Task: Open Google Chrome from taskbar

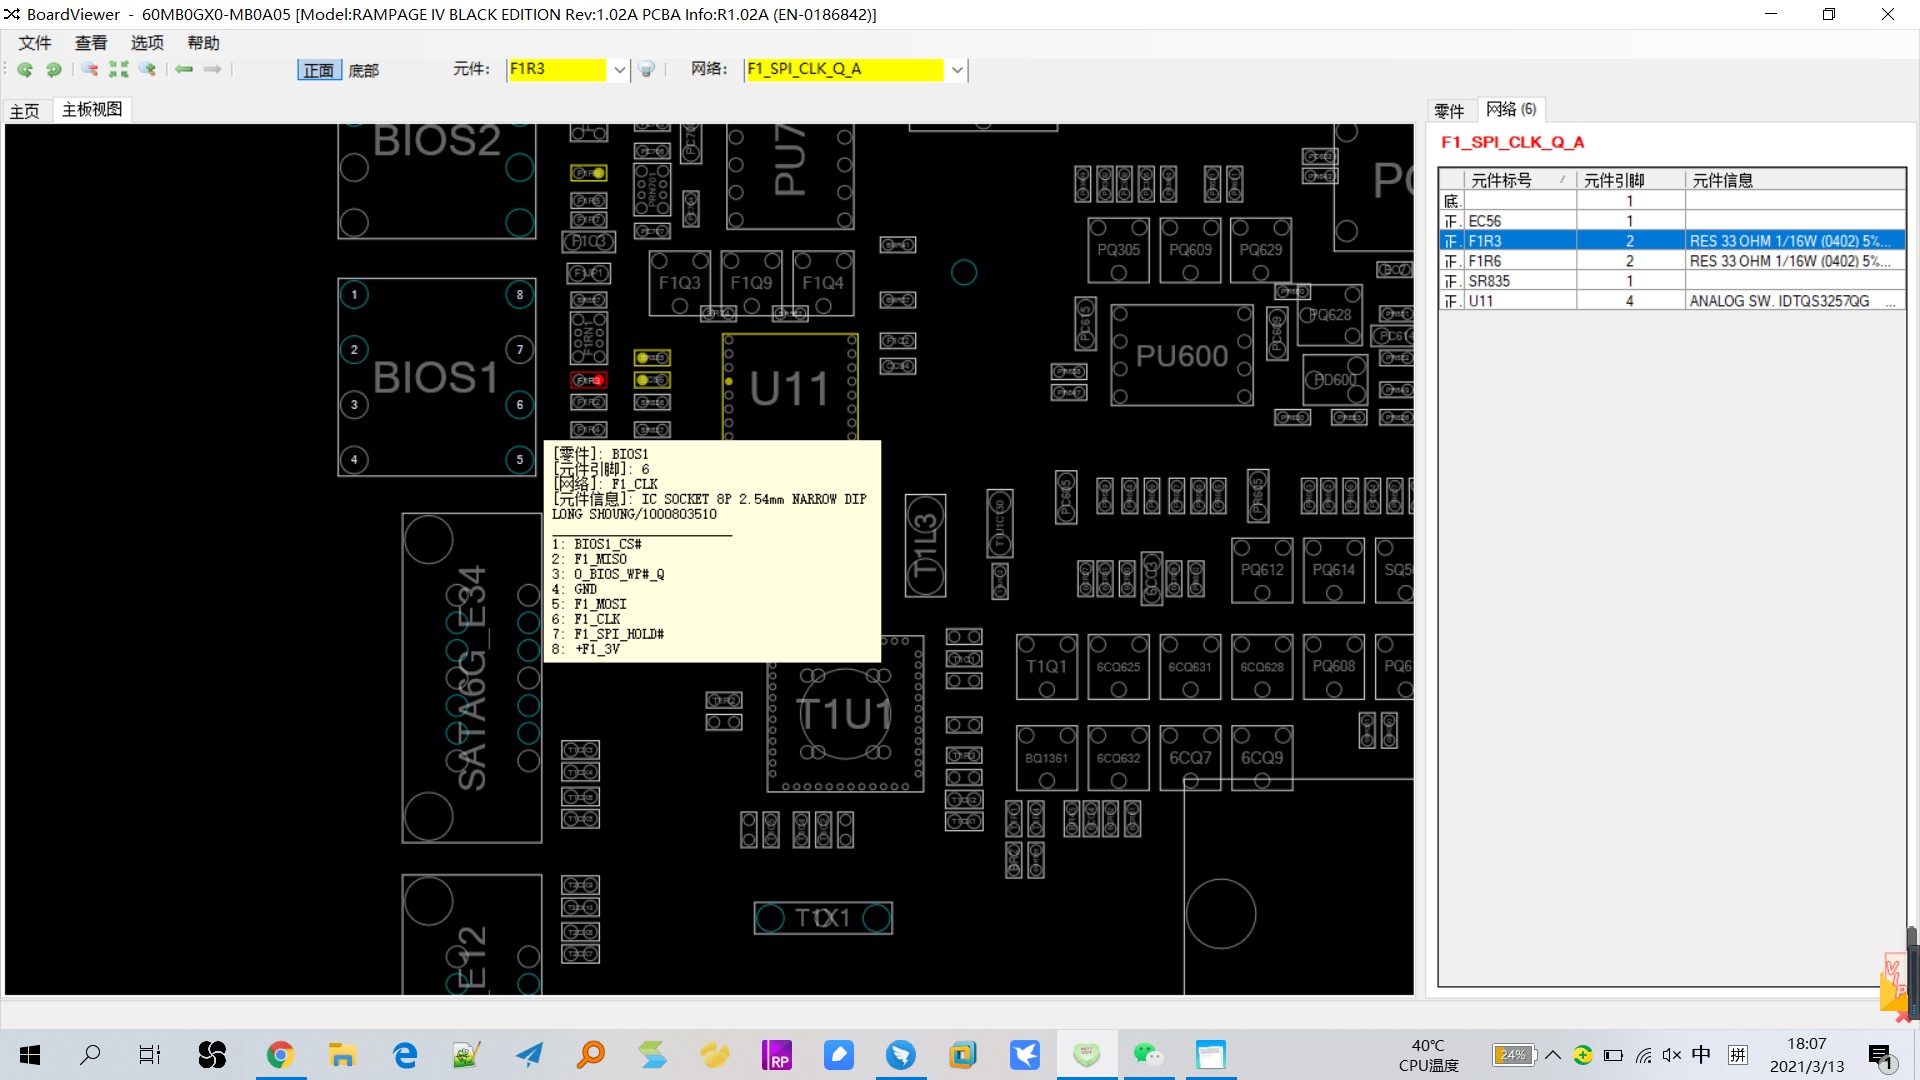Action: pos(280,1055)
